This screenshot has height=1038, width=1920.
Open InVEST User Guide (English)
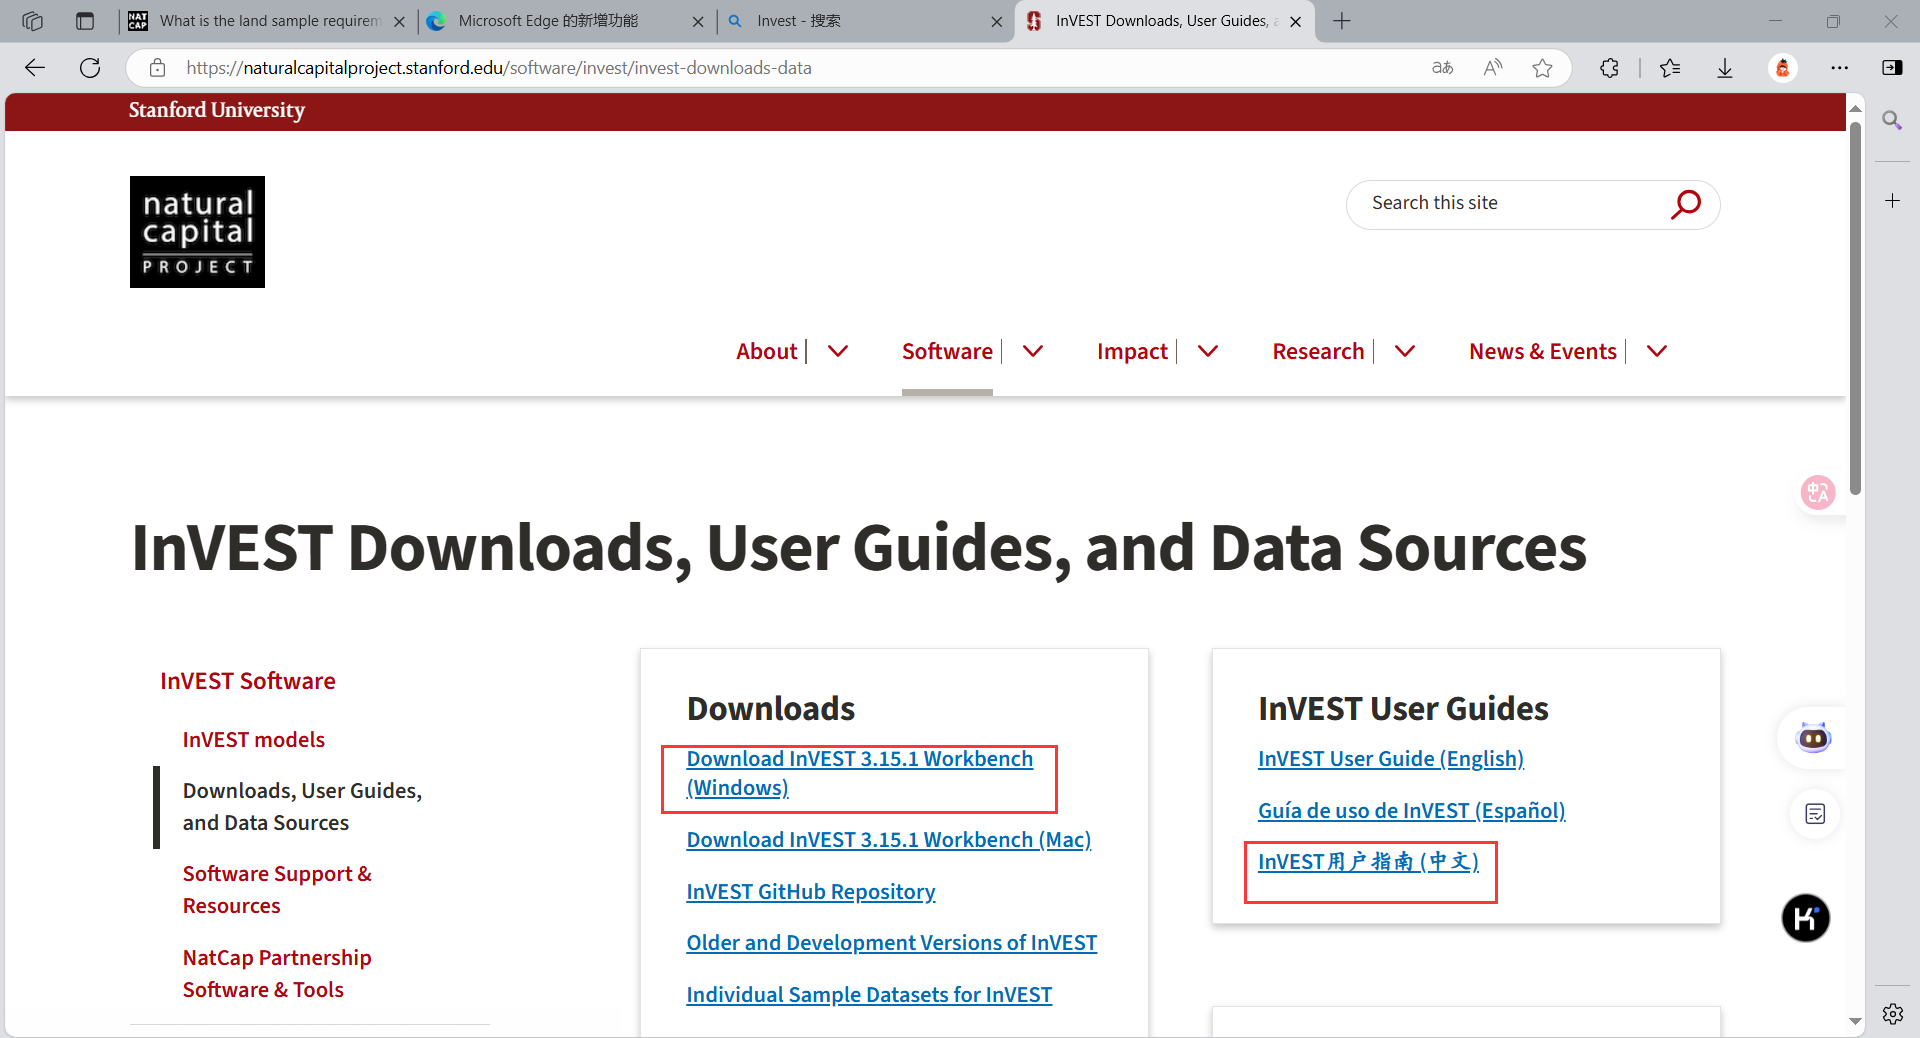tap(1390, 759)
